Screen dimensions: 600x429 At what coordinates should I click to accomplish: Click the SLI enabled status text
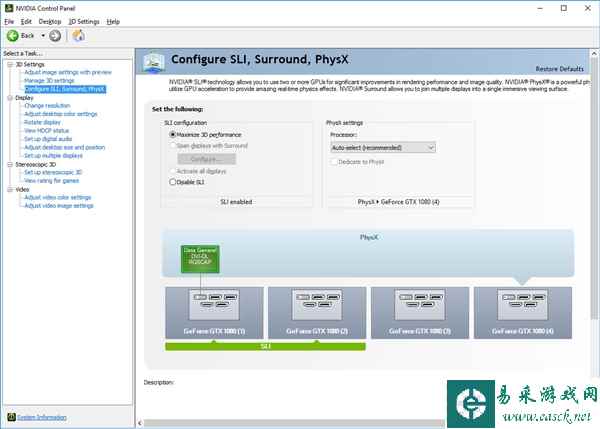click(x=236, y=202)
